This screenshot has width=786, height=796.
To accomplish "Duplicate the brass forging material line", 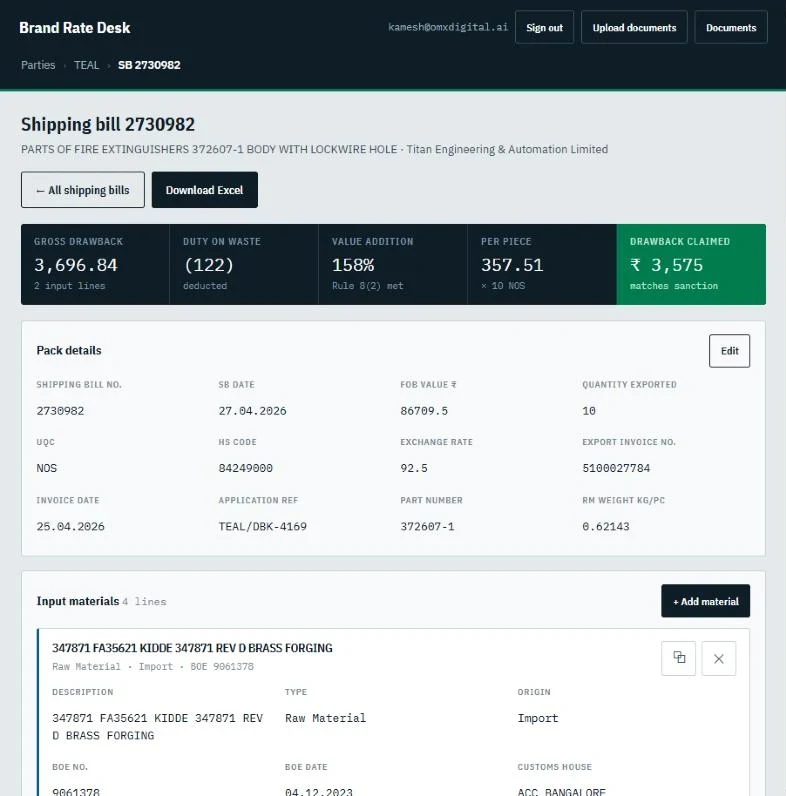I will click(678, 658).
